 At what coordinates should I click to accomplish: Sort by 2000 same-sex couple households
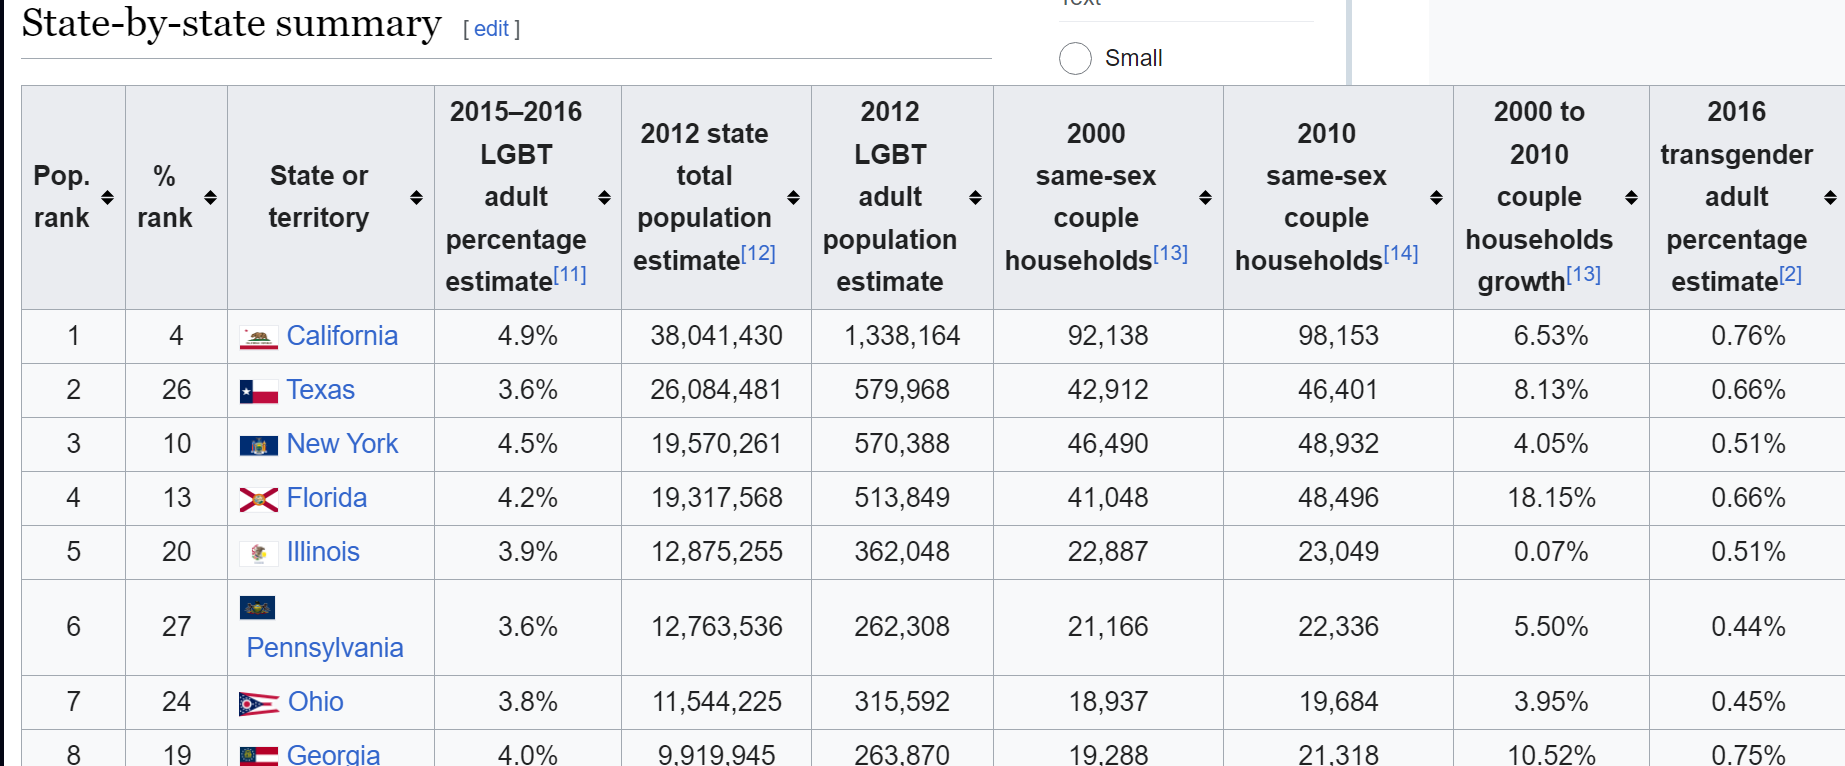pos(1205,197)
